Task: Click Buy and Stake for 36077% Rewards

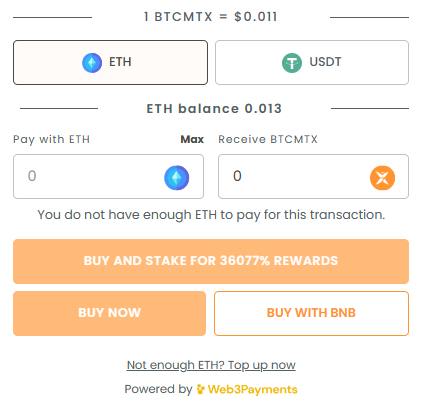Action: (211, 261)
